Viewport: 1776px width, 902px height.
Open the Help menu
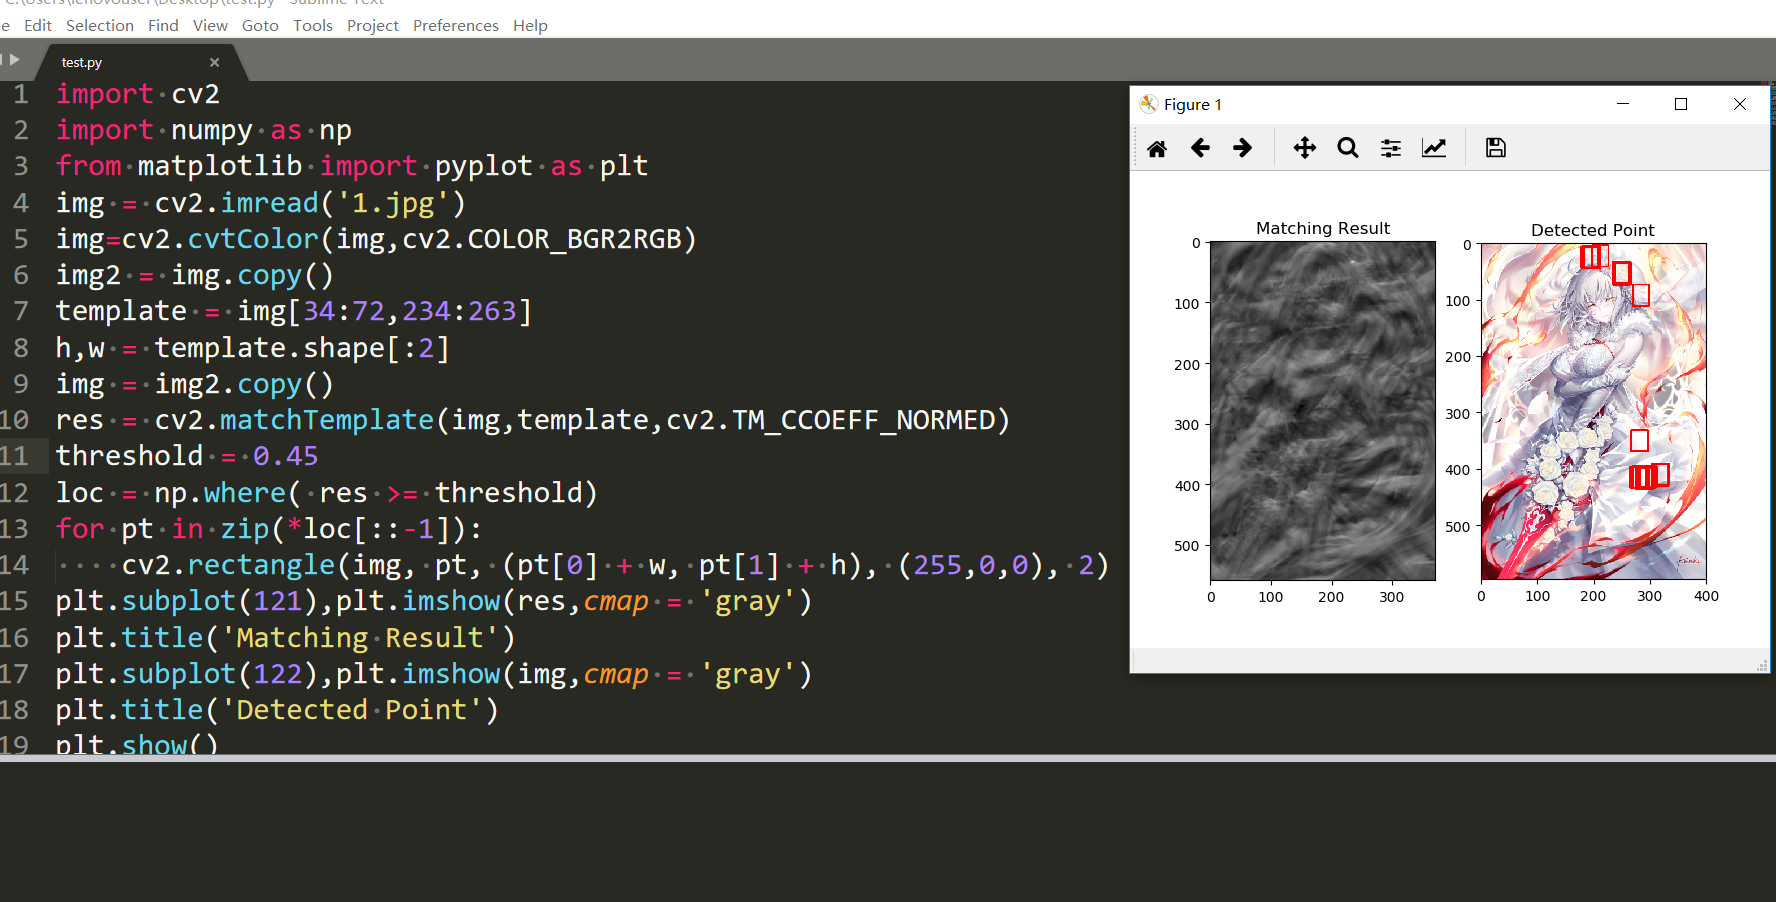(x=530, y=26)
